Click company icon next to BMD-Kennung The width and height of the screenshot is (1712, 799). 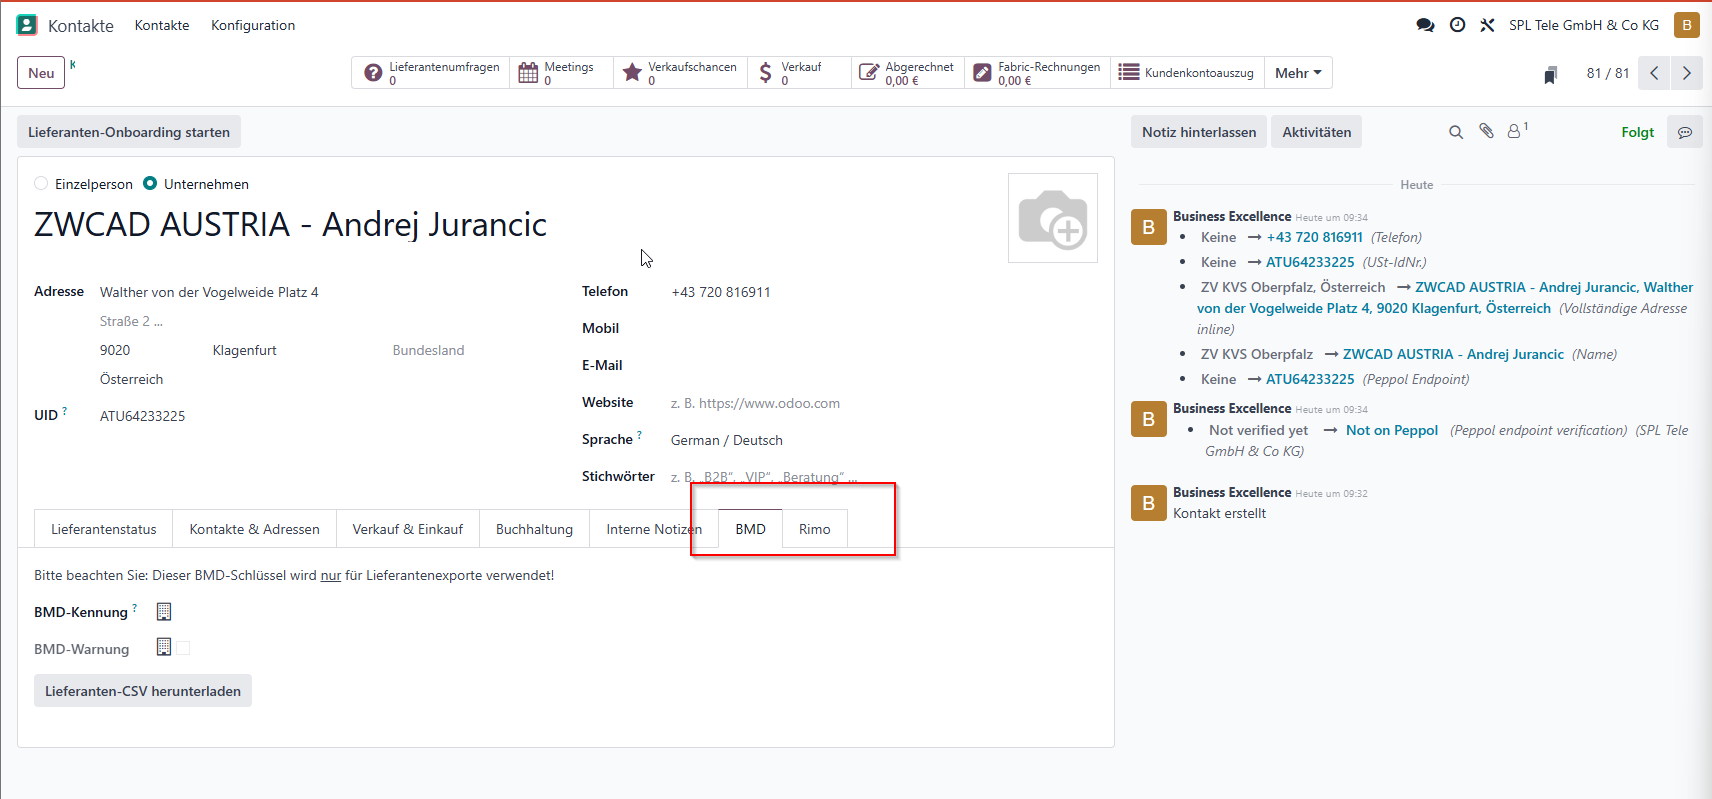click(164, 611)
